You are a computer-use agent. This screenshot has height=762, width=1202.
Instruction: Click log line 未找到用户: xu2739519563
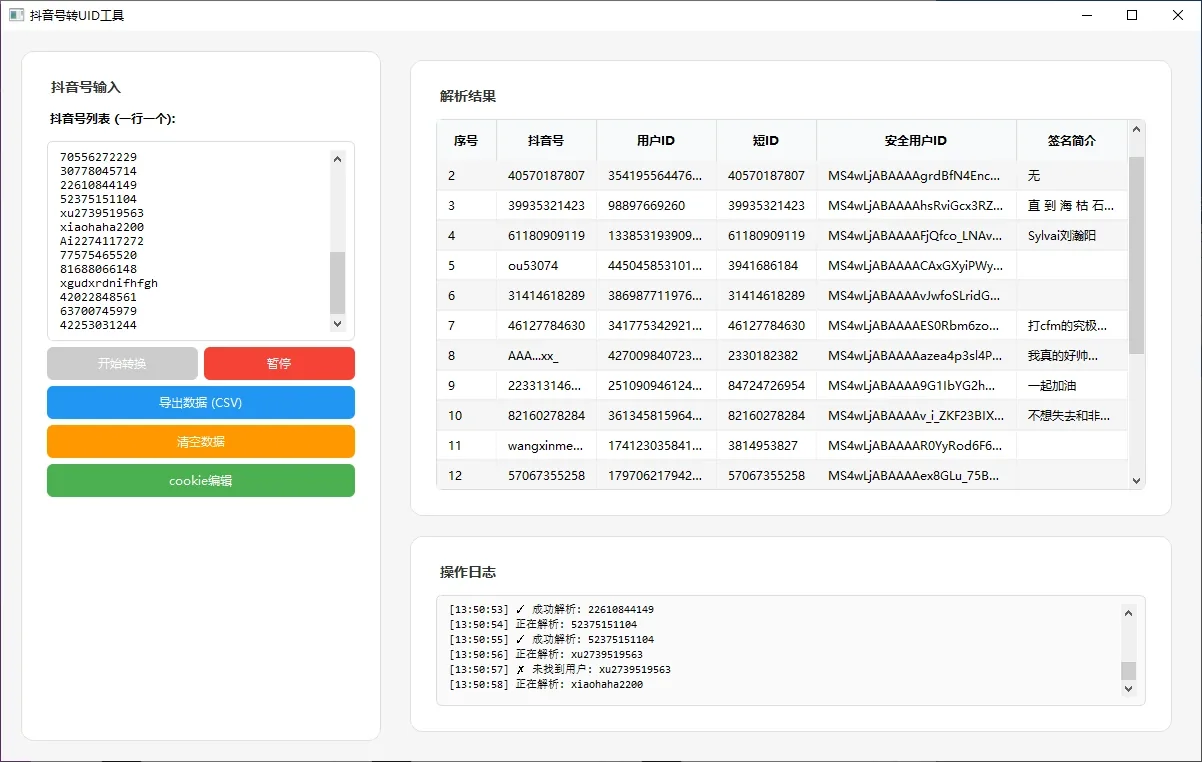[560, 669]
